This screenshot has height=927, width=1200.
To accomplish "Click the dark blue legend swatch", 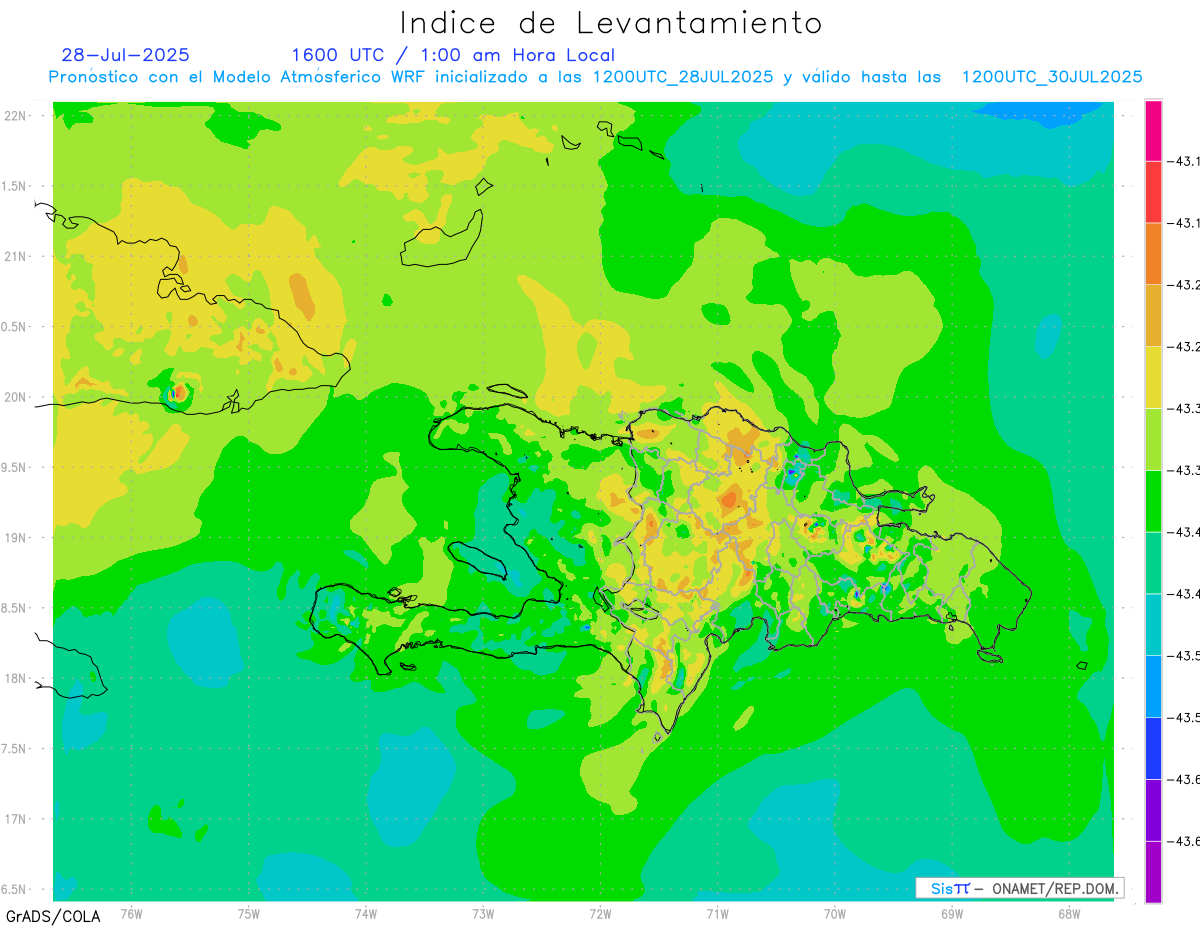I will [1153, 747].
